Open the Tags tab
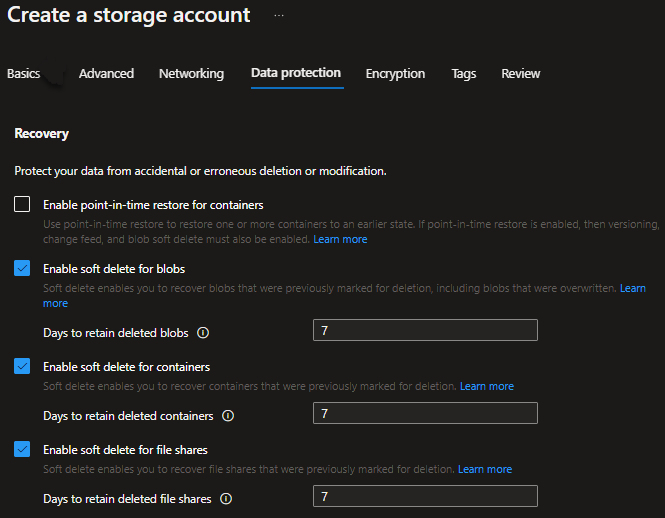Image resolution: width=665 pixels, height=518 pixels. point(463,74)
